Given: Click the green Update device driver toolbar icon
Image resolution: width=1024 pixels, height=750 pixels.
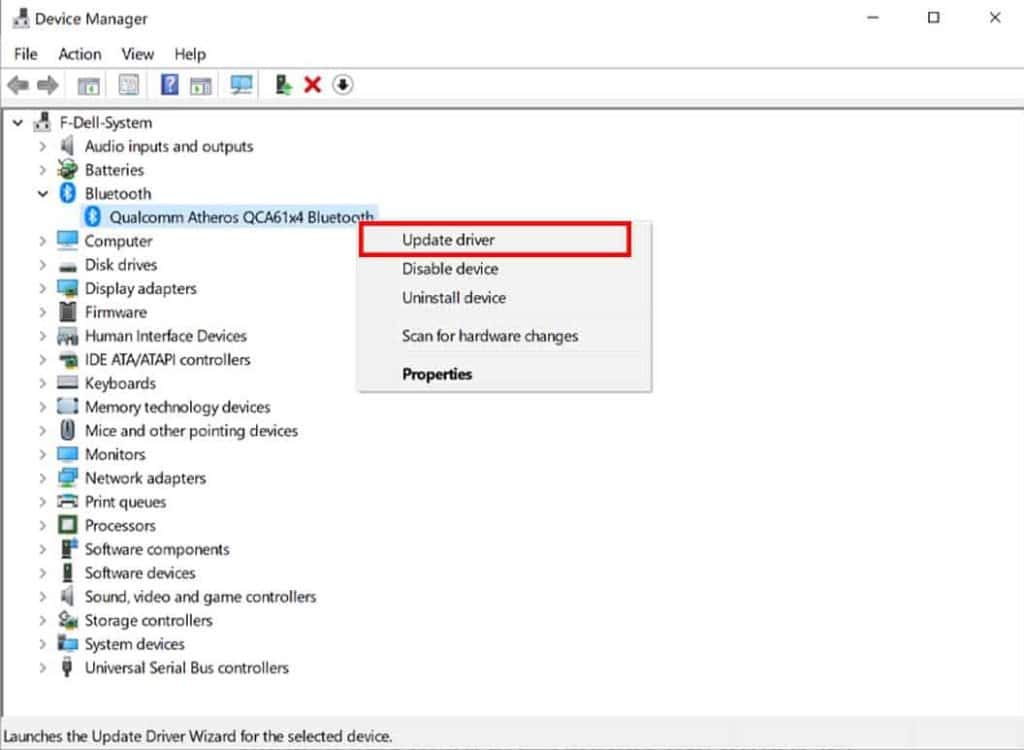Looking at the screenshot, I should [283, 85].
